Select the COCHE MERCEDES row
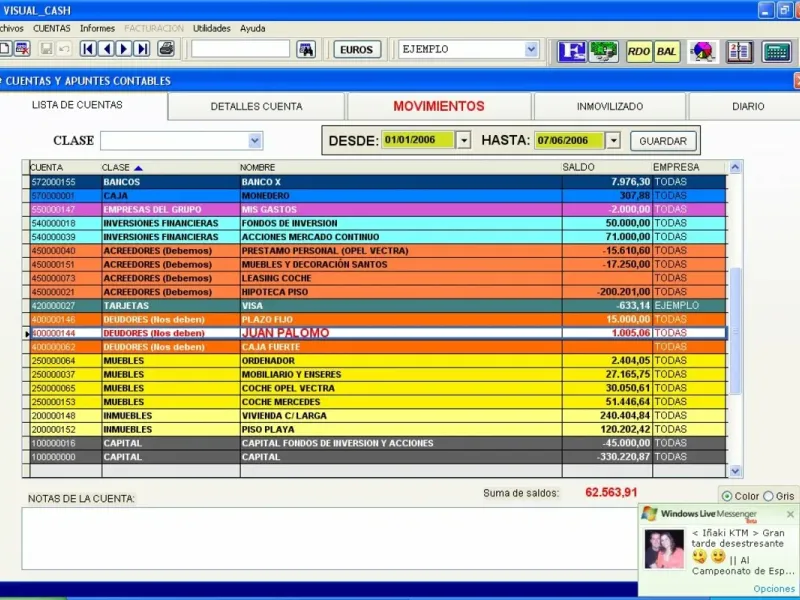Screen dimensions: 800x600 379,402
